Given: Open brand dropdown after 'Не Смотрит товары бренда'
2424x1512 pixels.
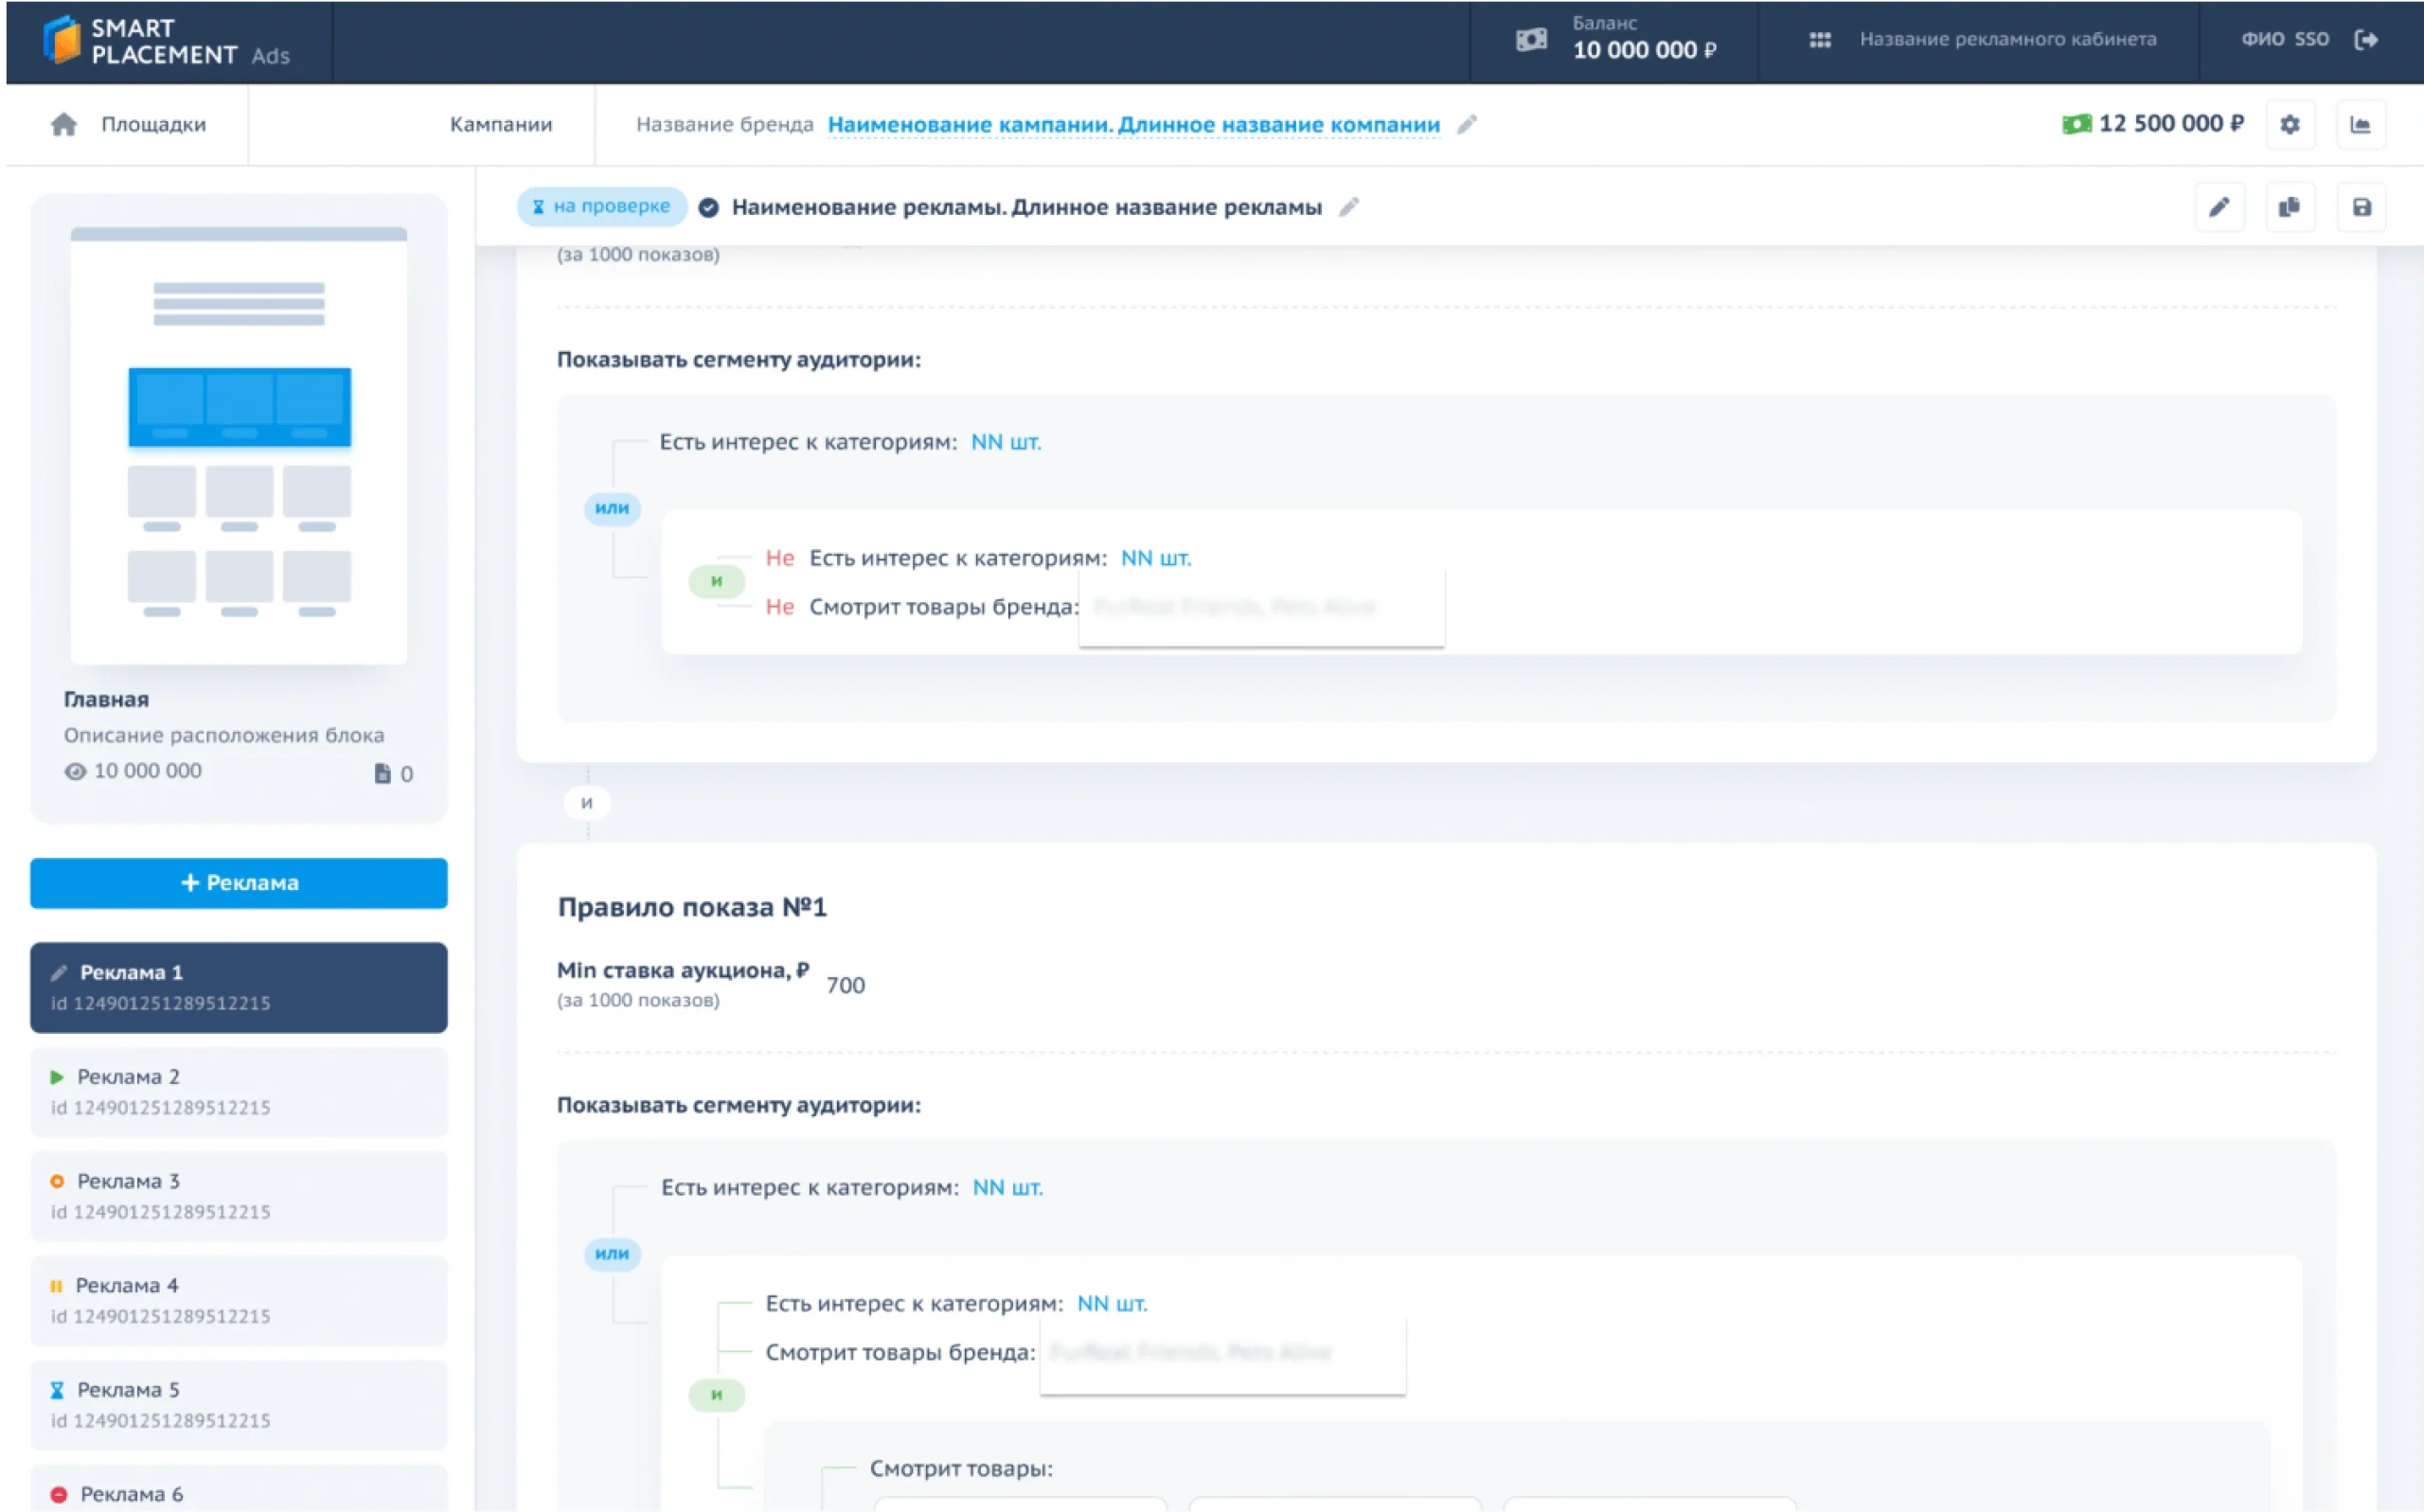Looking at the screenshot, I should coord(1261,607).
